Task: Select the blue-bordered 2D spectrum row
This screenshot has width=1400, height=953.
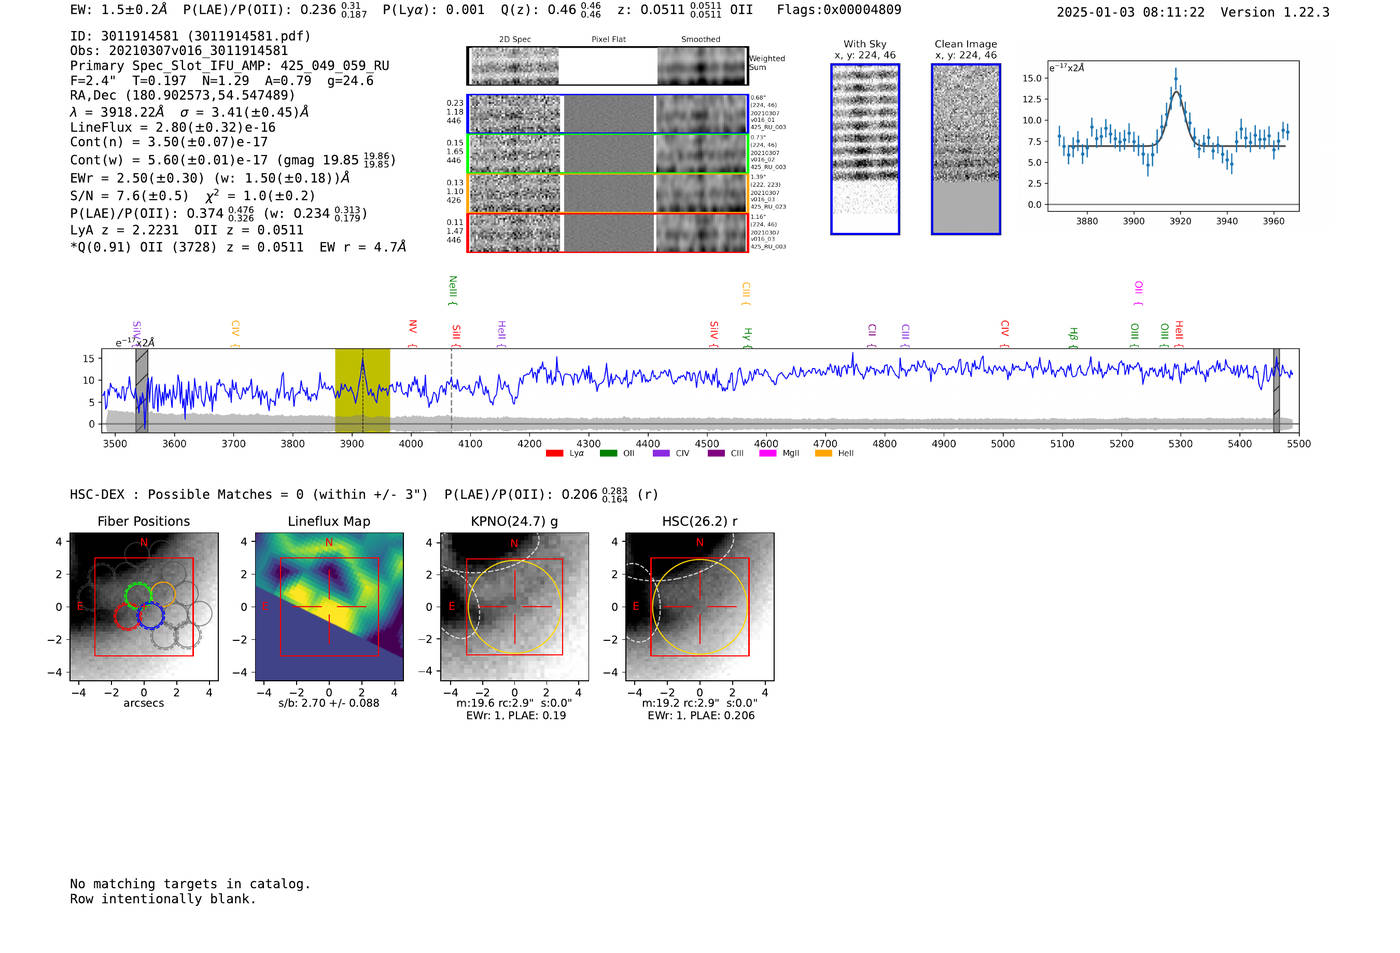Action: (x=608, y=114)
